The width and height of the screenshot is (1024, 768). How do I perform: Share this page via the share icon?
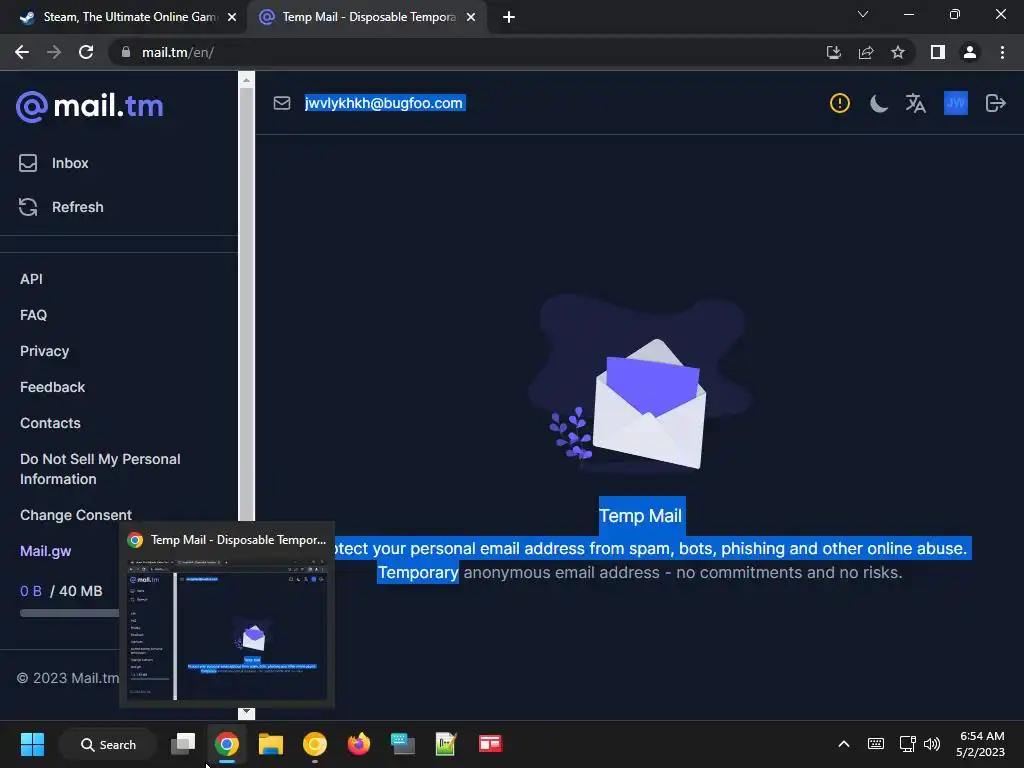coord(866,52)
